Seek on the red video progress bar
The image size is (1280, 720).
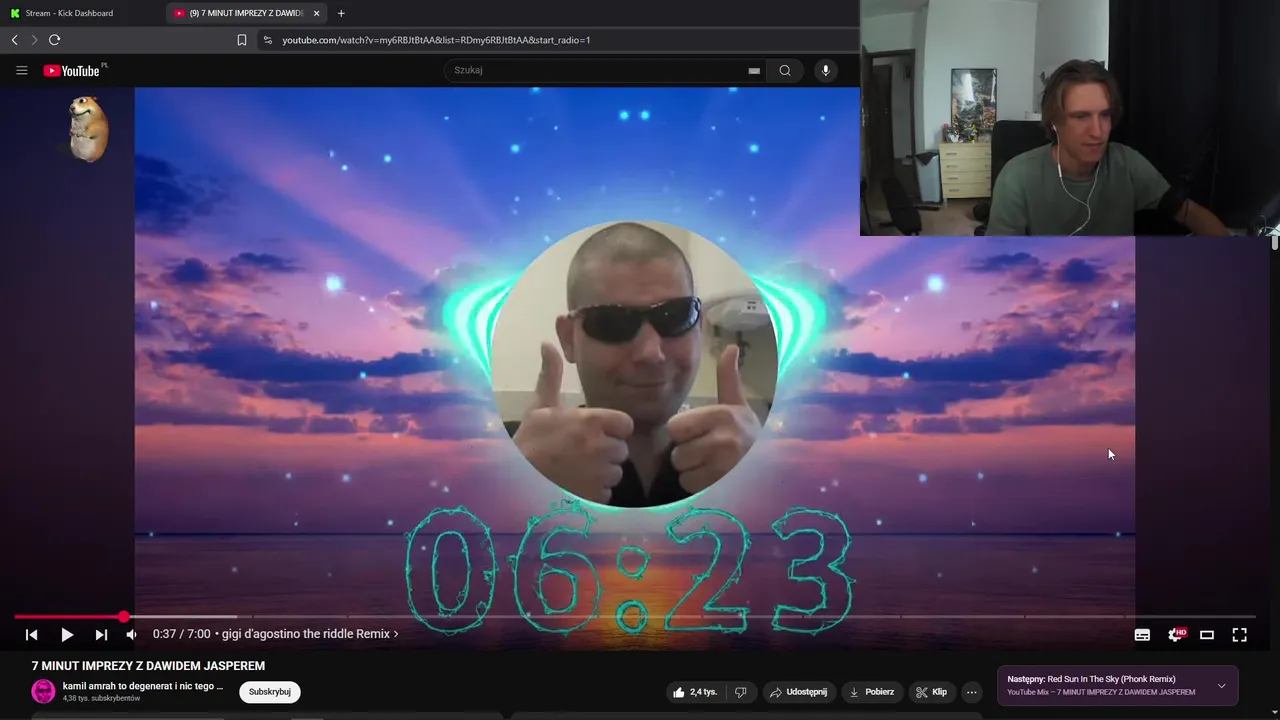pyautogui.click(x=68, y=617)
